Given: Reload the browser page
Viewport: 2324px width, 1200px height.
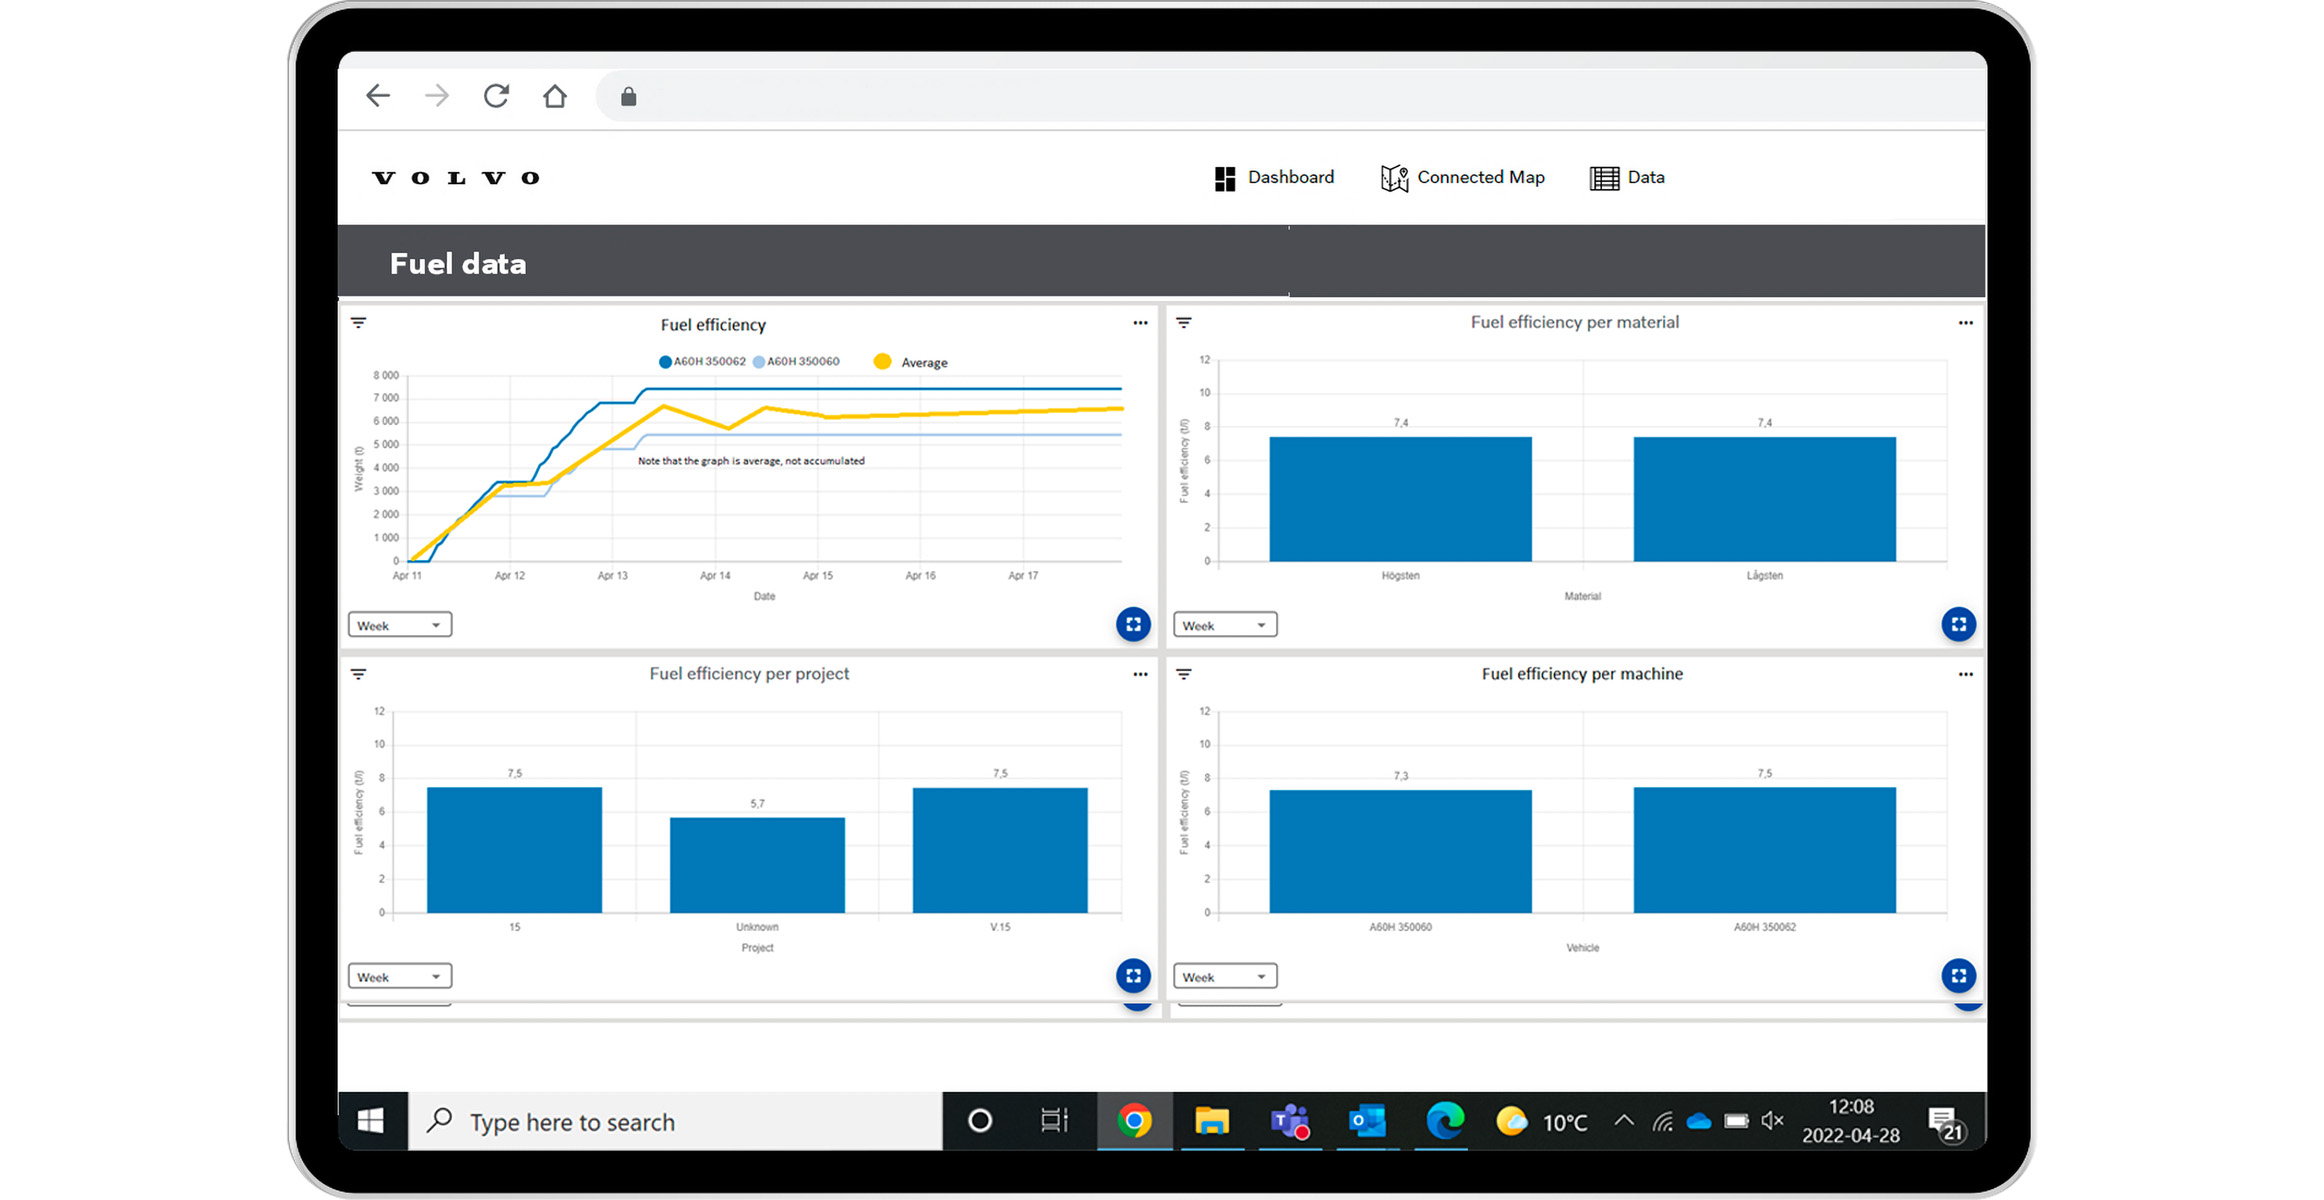Looking at the screenshot, I should coord(496,96).
